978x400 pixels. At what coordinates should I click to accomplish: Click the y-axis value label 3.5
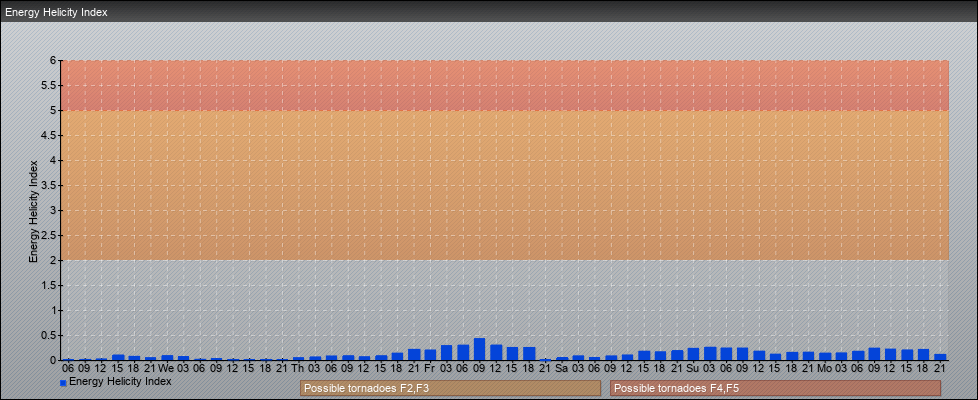[x=49, y=185]
